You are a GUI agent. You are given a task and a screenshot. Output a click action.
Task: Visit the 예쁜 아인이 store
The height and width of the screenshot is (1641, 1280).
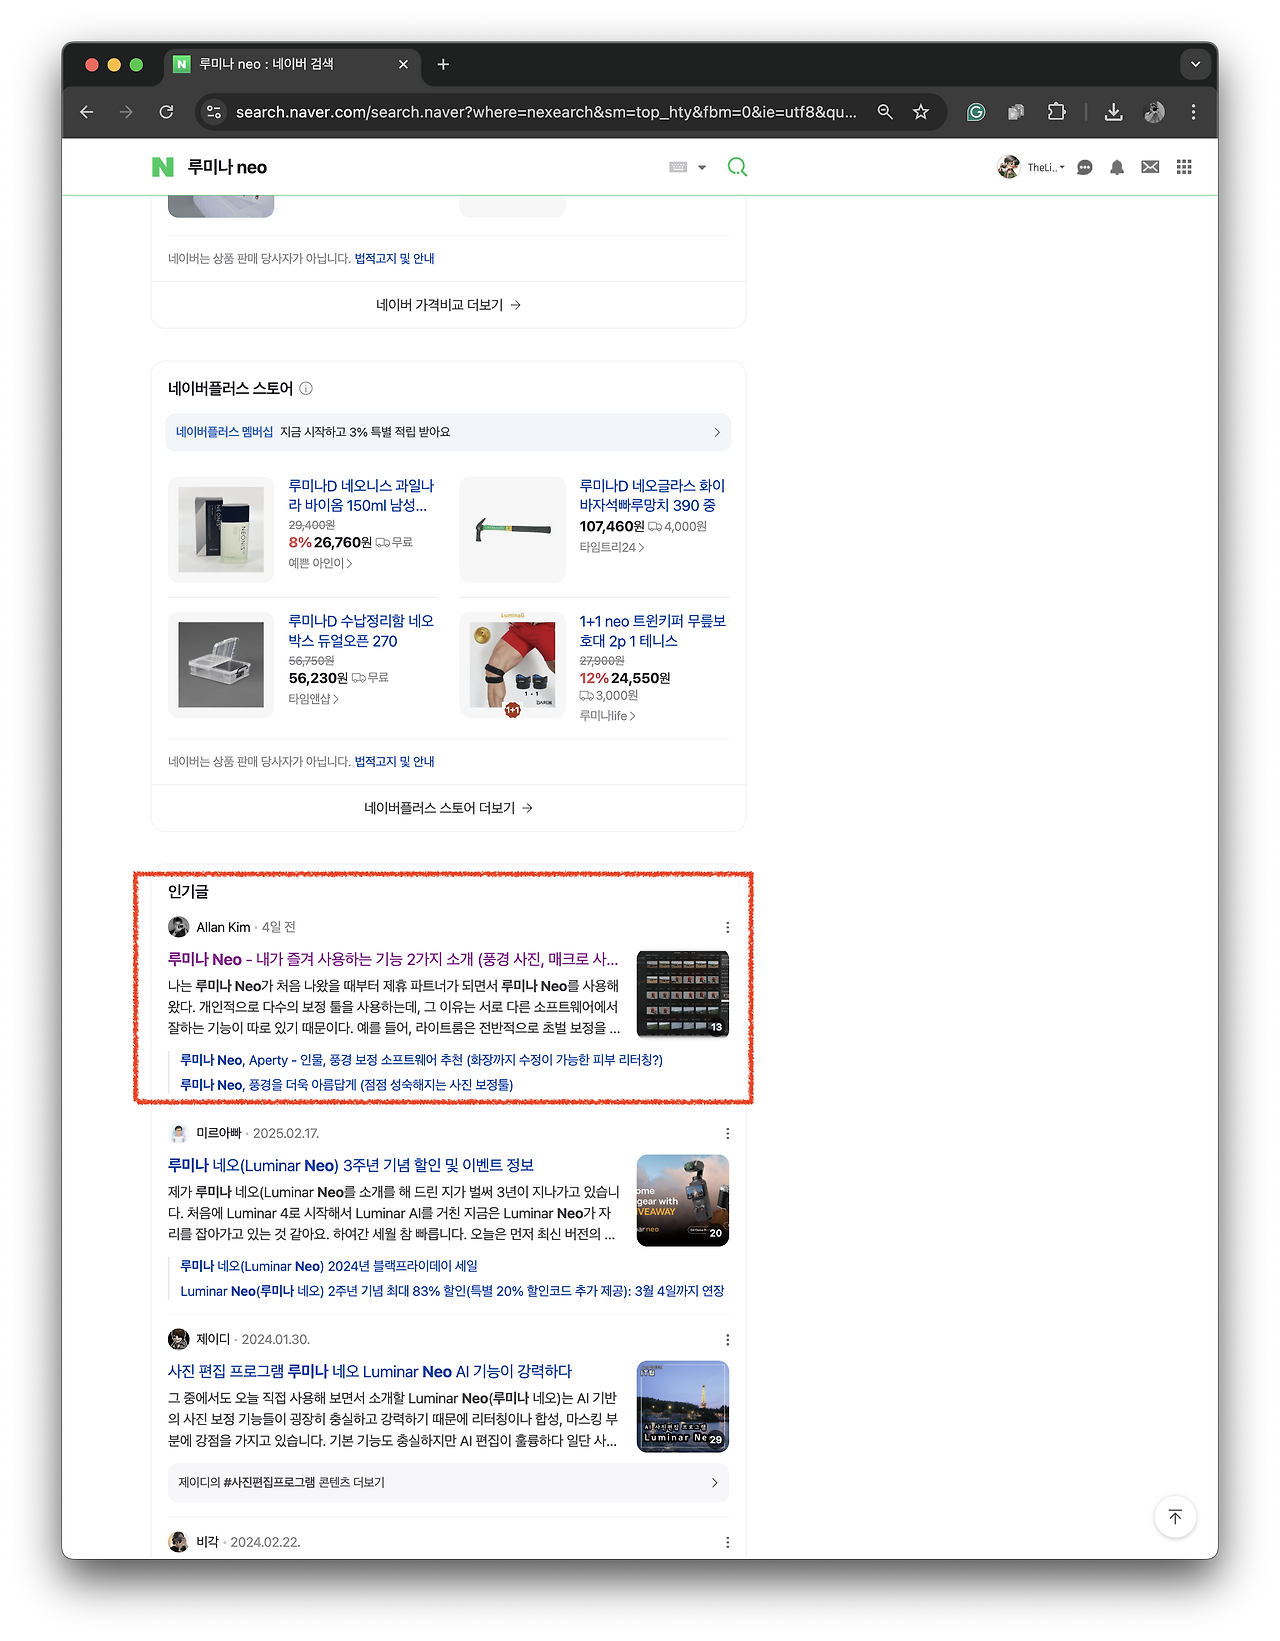click(320, 563)
